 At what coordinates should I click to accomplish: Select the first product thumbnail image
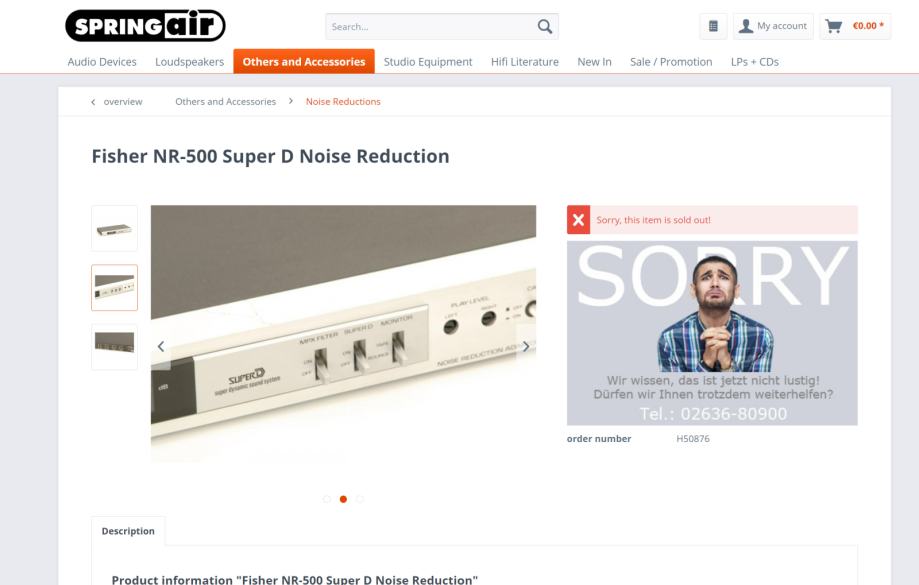pyautogui.click(x=114, y=229)
